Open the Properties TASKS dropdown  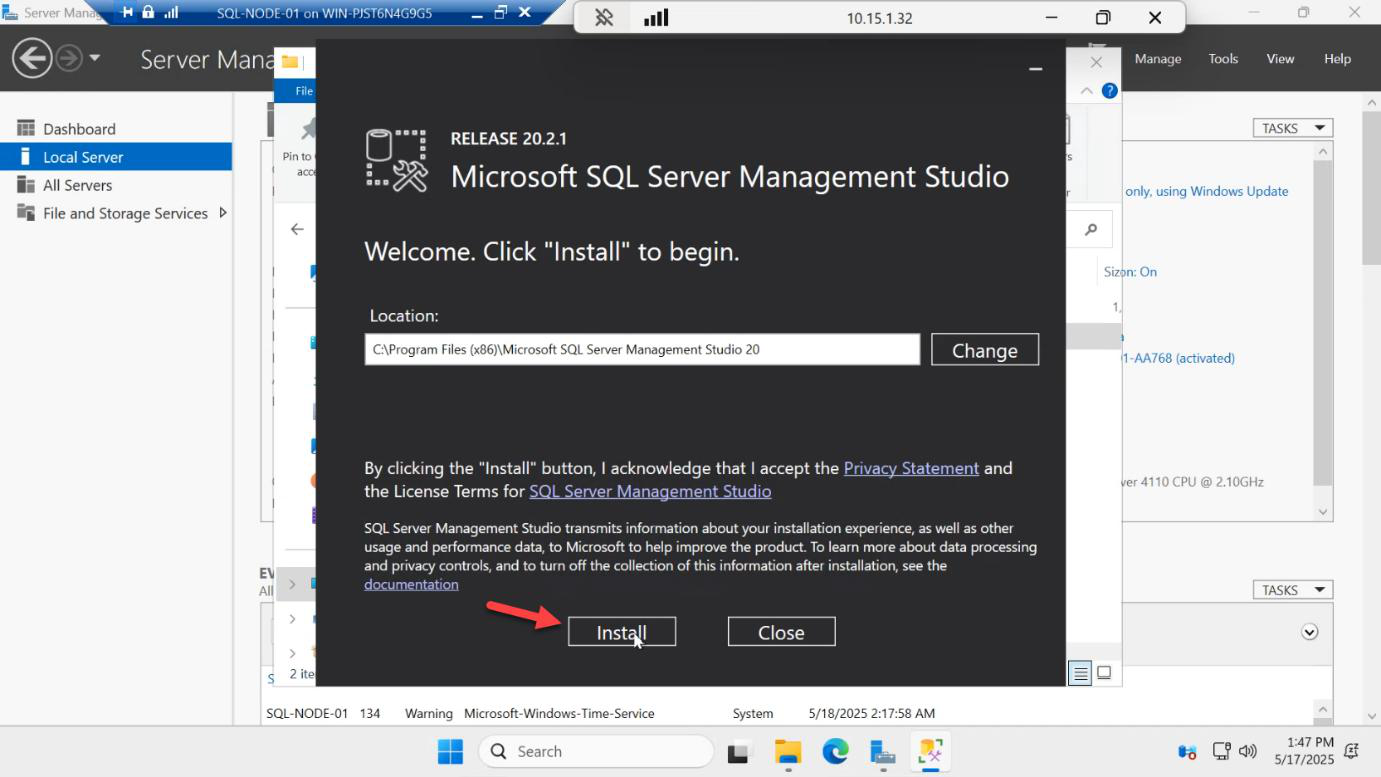[x=1292, y=128]
